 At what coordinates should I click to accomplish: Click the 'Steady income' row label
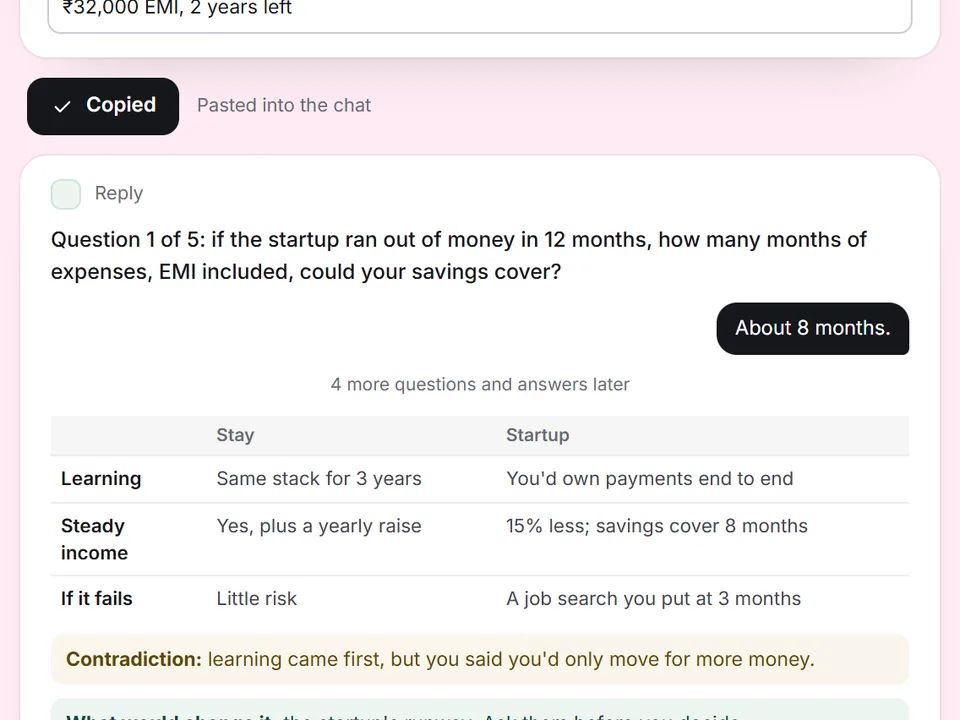[94, 539]
